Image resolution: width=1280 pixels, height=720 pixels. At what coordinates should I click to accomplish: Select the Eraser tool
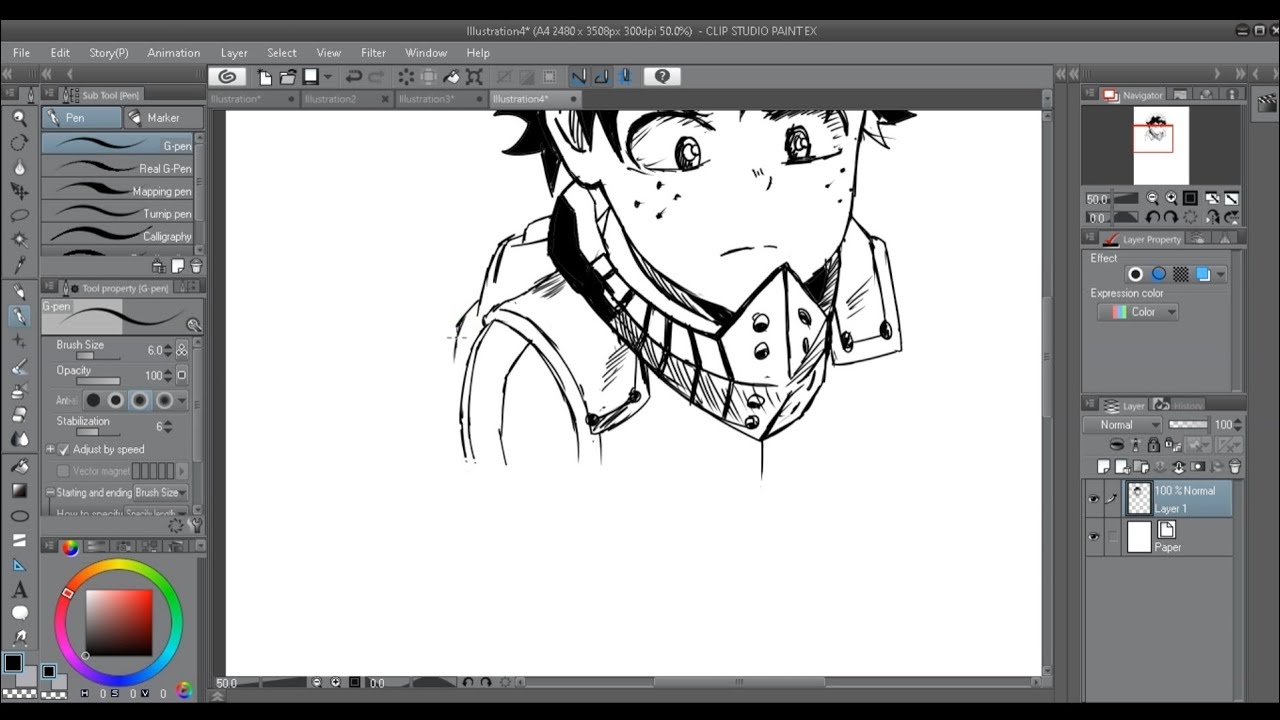pyautogui.click(x=19, y=415)
